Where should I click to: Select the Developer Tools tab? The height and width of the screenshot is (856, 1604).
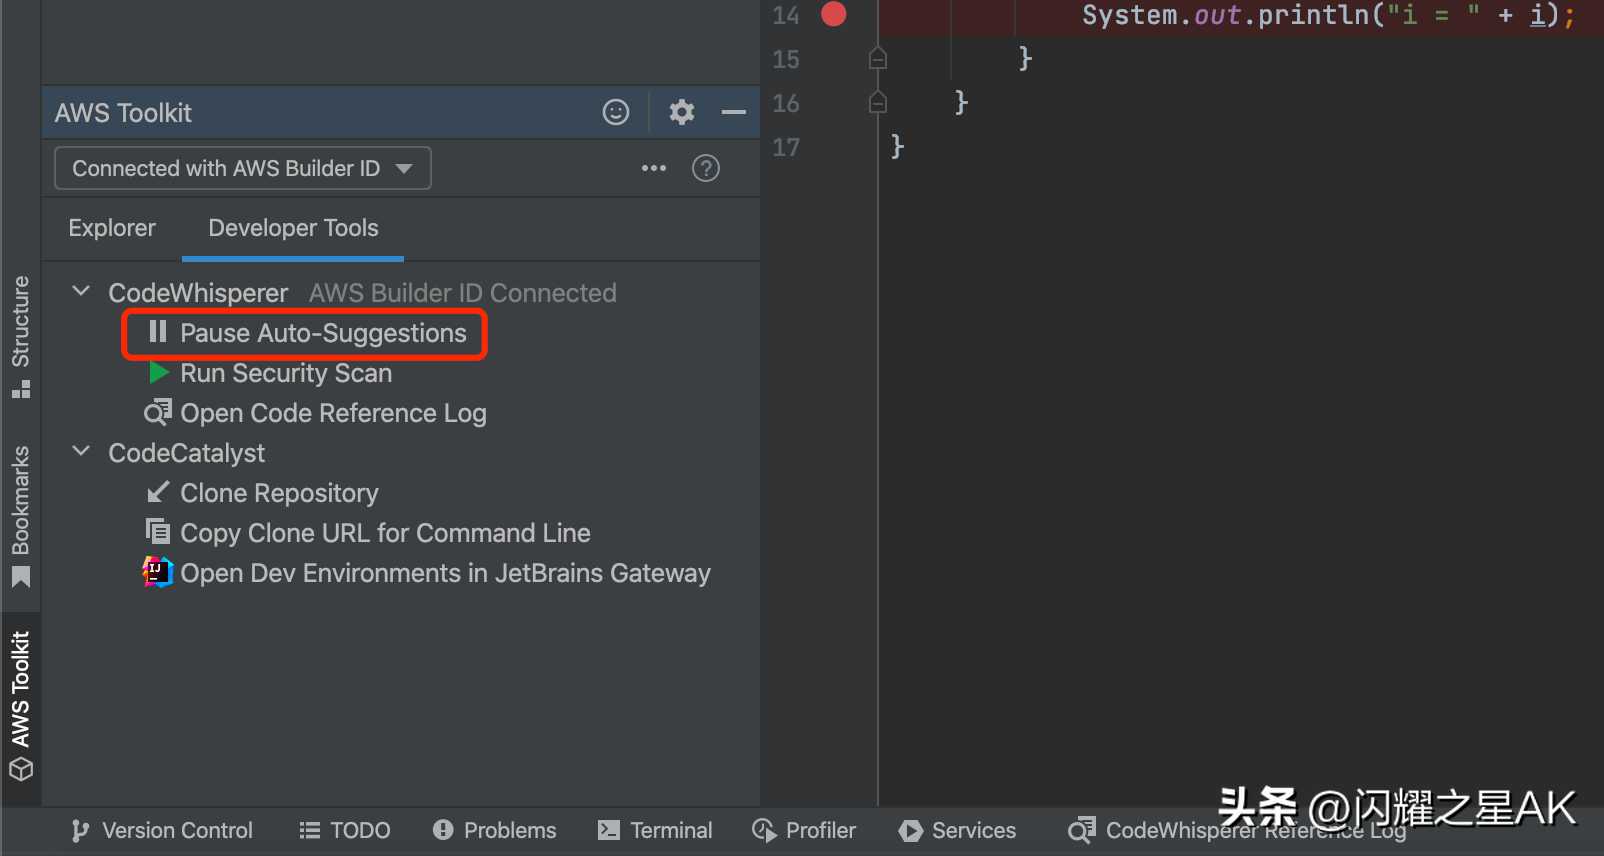(293, 228)
